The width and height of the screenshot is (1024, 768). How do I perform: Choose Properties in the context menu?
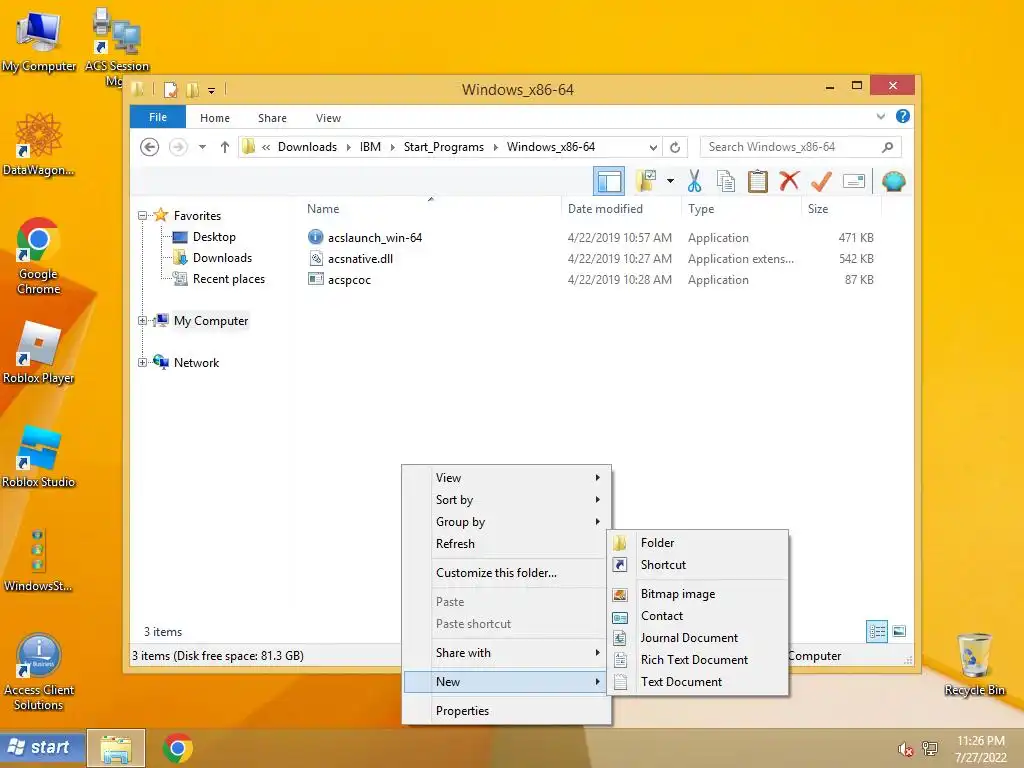[507, 711]
